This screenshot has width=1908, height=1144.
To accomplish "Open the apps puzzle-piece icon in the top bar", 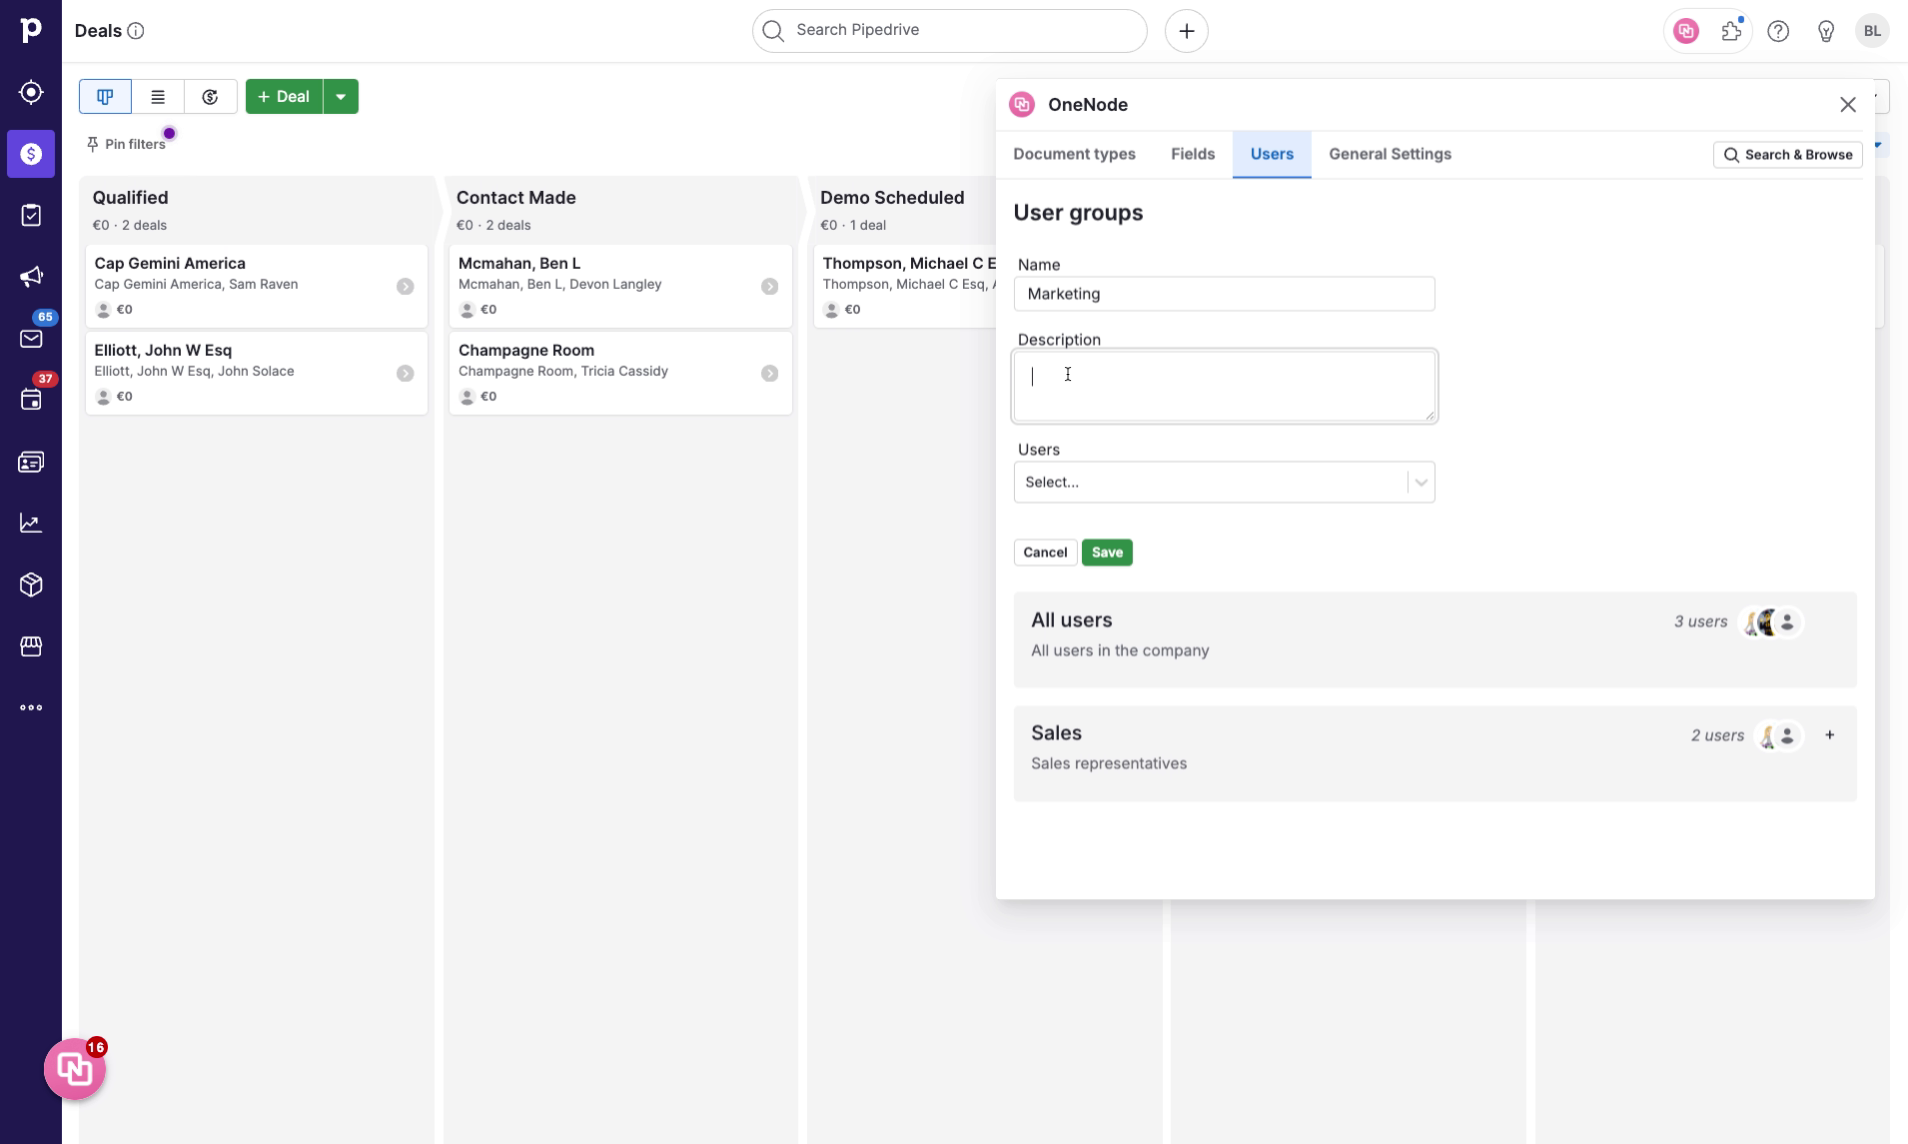I will click(x=1732, y=31).
